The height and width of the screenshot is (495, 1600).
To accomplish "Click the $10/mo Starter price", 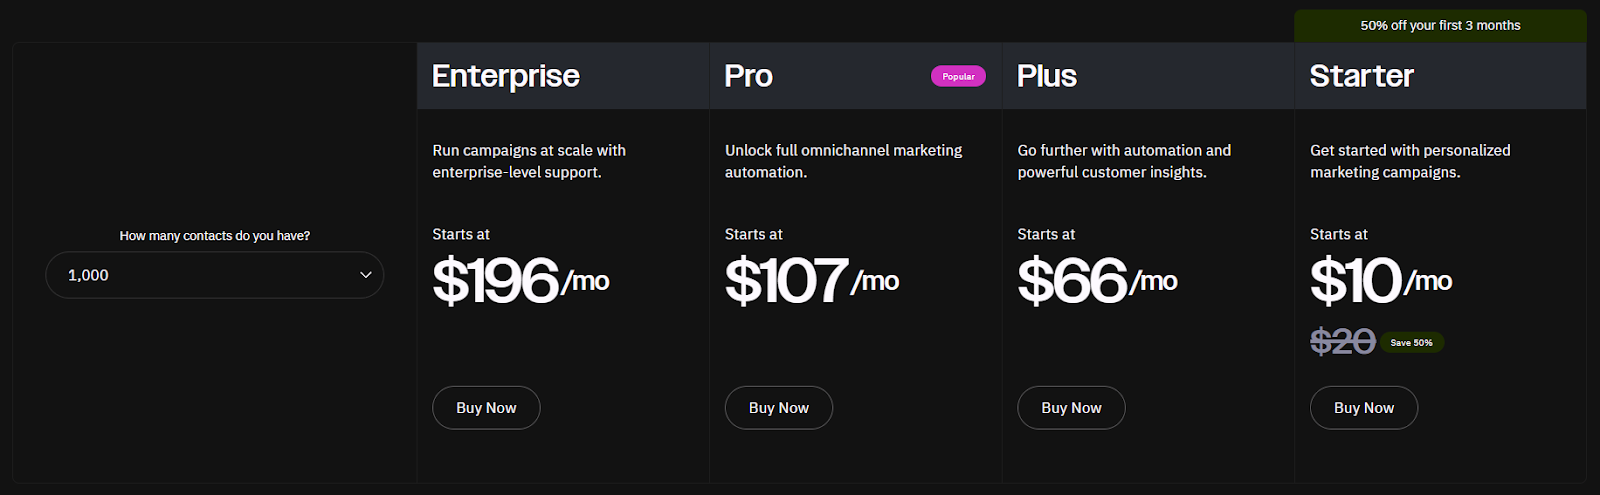I will coord(1381,281).
